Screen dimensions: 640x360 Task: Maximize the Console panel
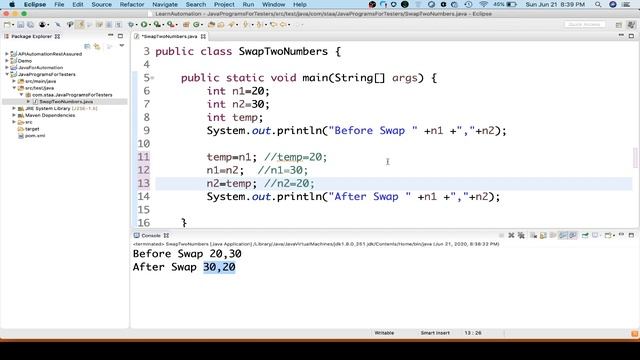coord(631,236)
